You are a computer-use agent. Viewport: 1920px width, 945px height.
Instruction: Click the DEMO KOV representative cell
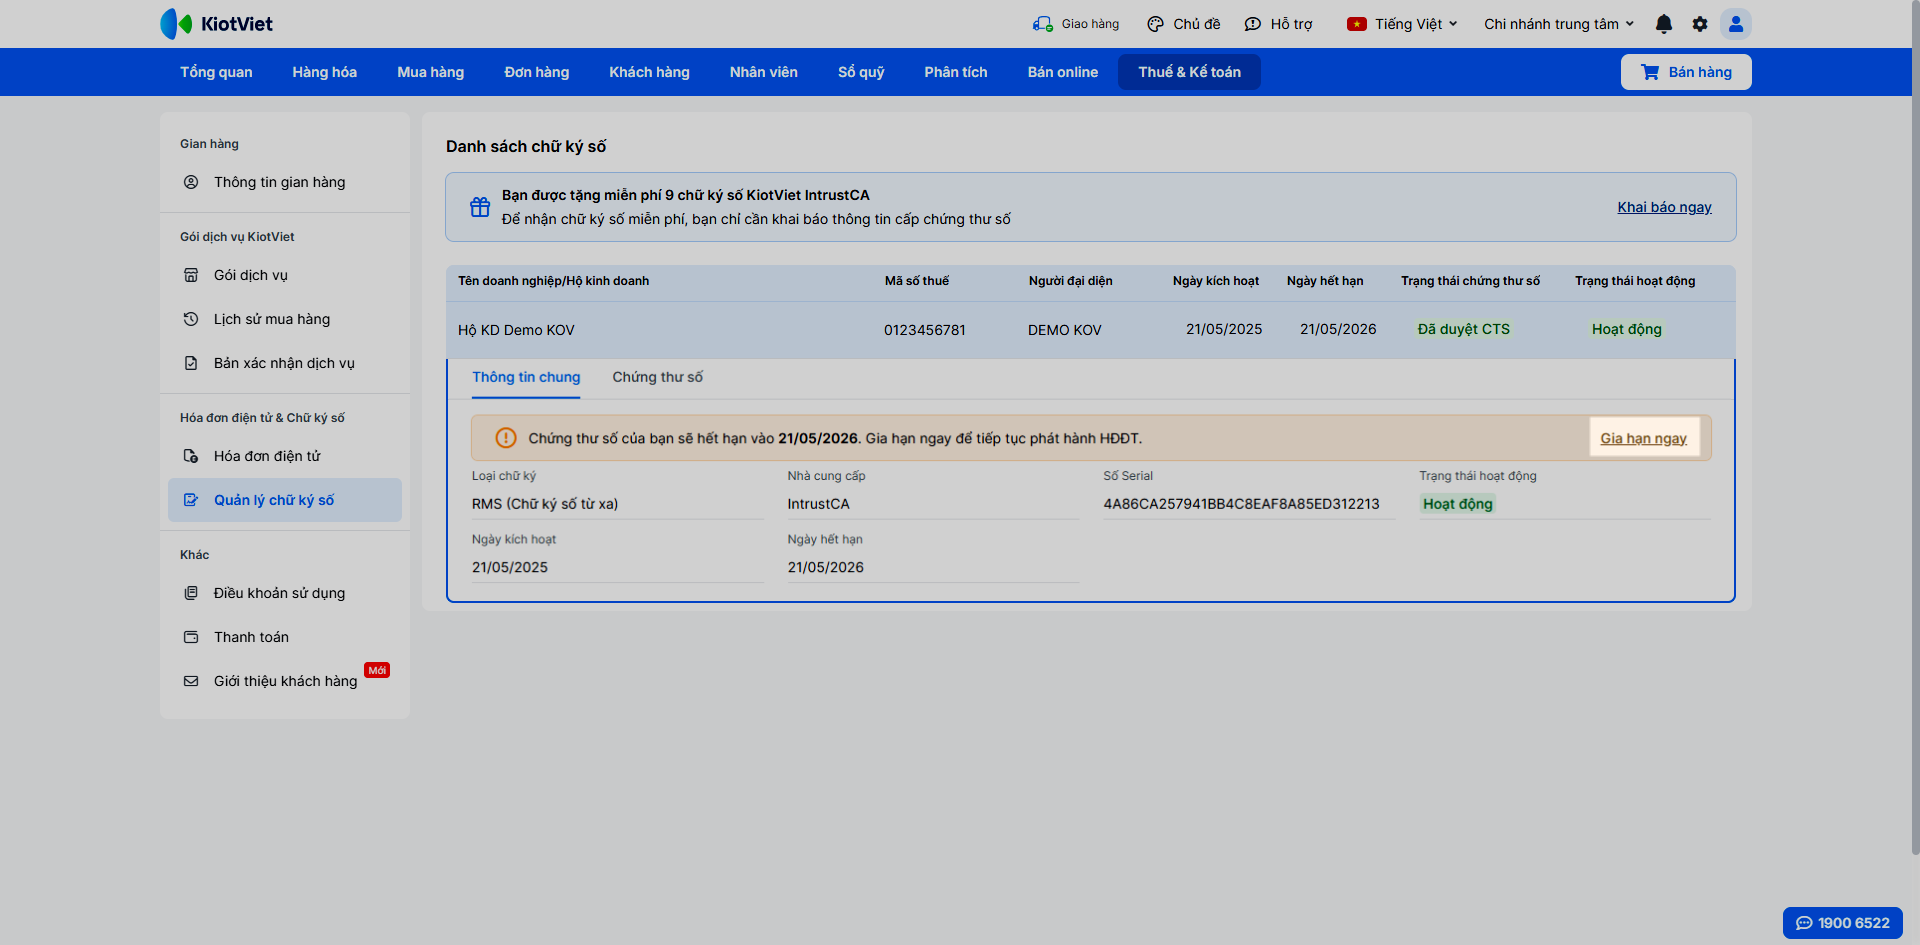coord(1065,330)
